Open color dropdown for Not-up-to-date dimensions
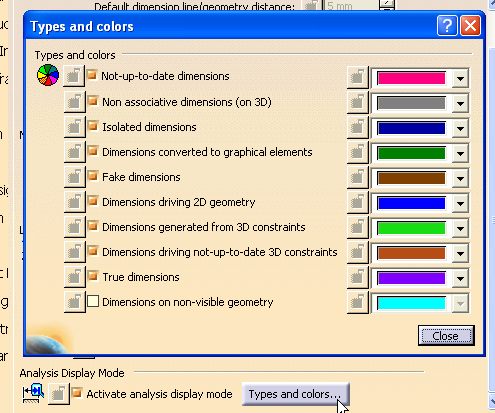 [460, 78]
